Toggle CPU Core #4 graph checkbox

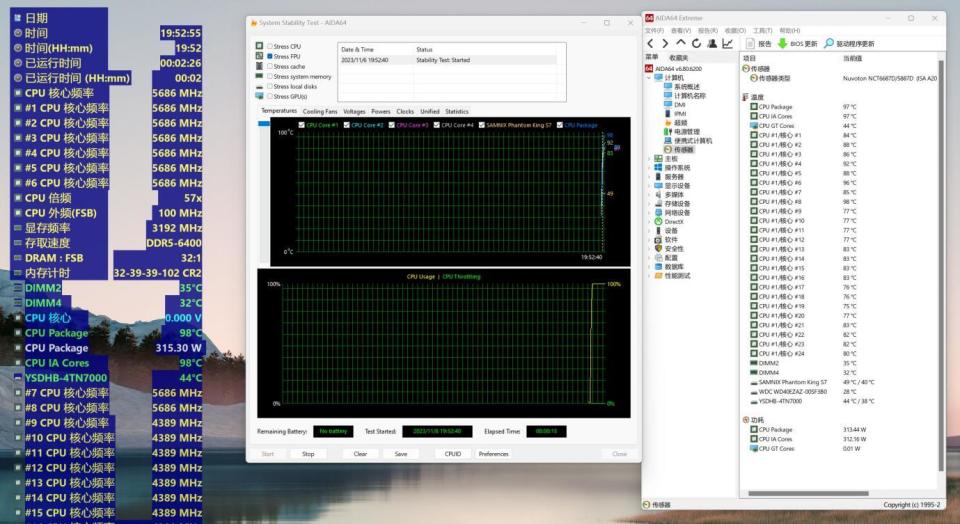437,125
